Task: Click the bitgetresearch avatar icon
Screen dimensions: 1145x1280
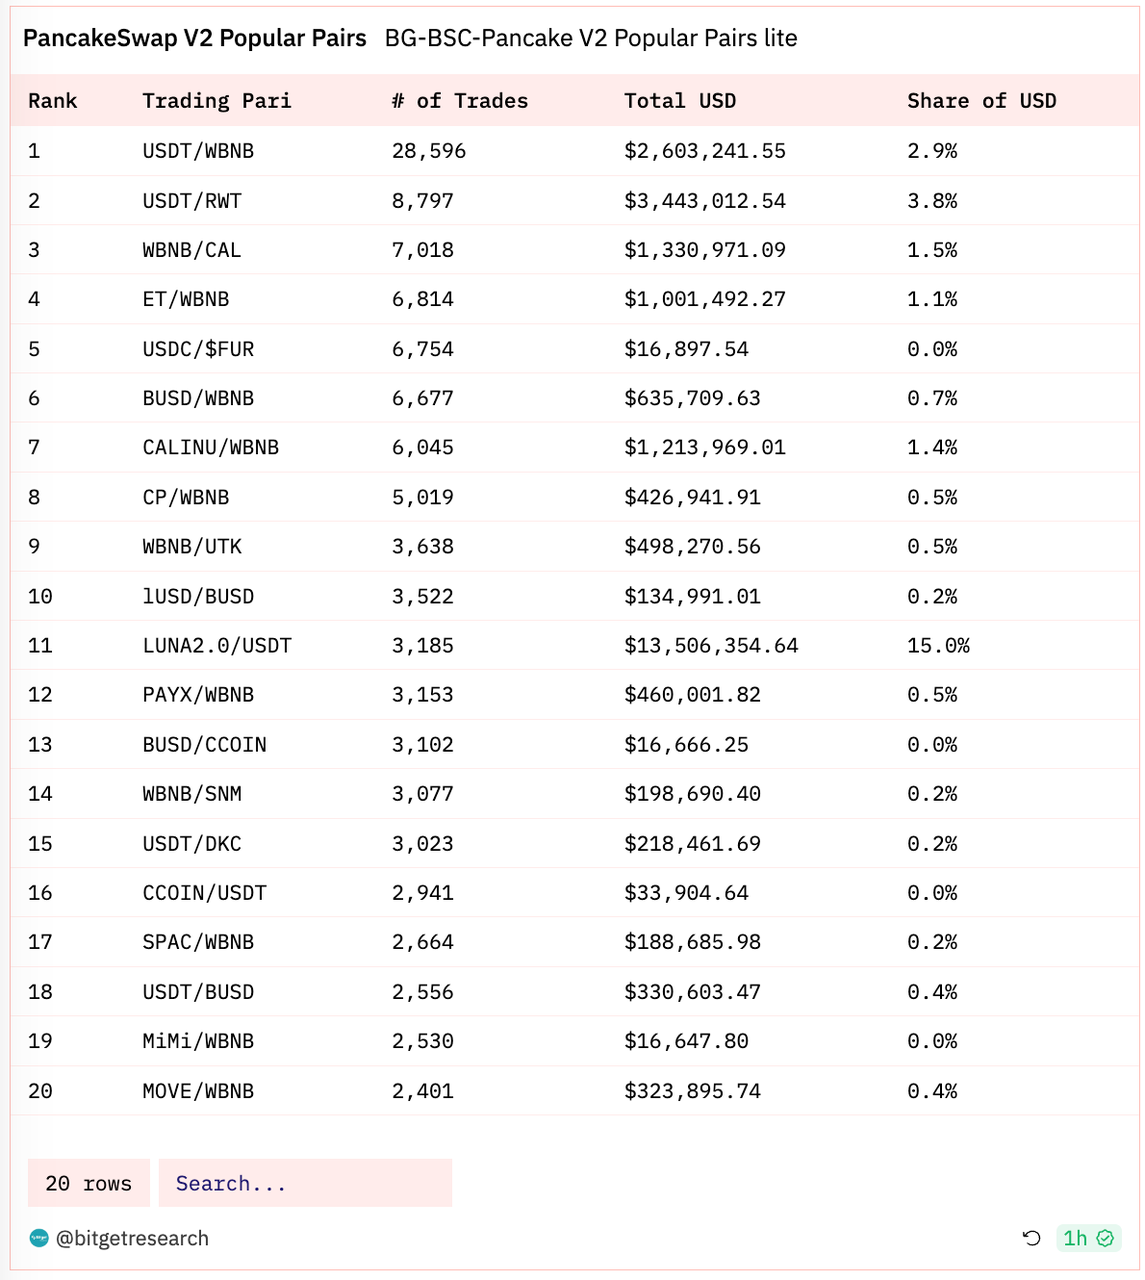Action: click(x=39, y=1238)
